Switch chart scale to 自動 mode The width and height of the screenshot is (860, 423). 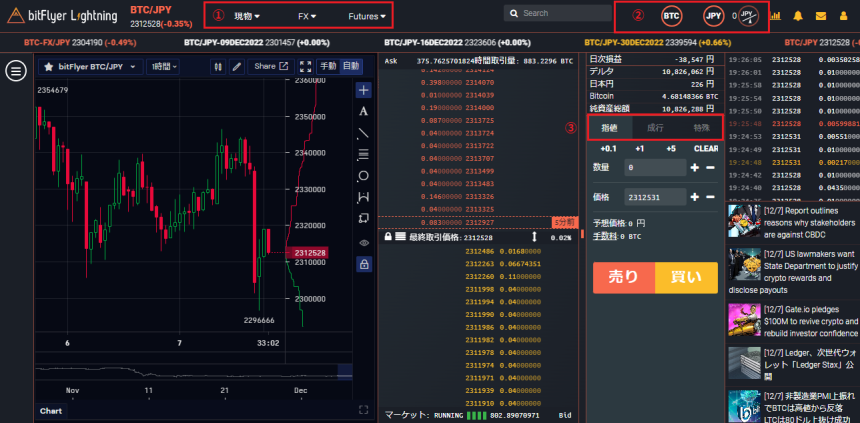(x=350, y=66)
